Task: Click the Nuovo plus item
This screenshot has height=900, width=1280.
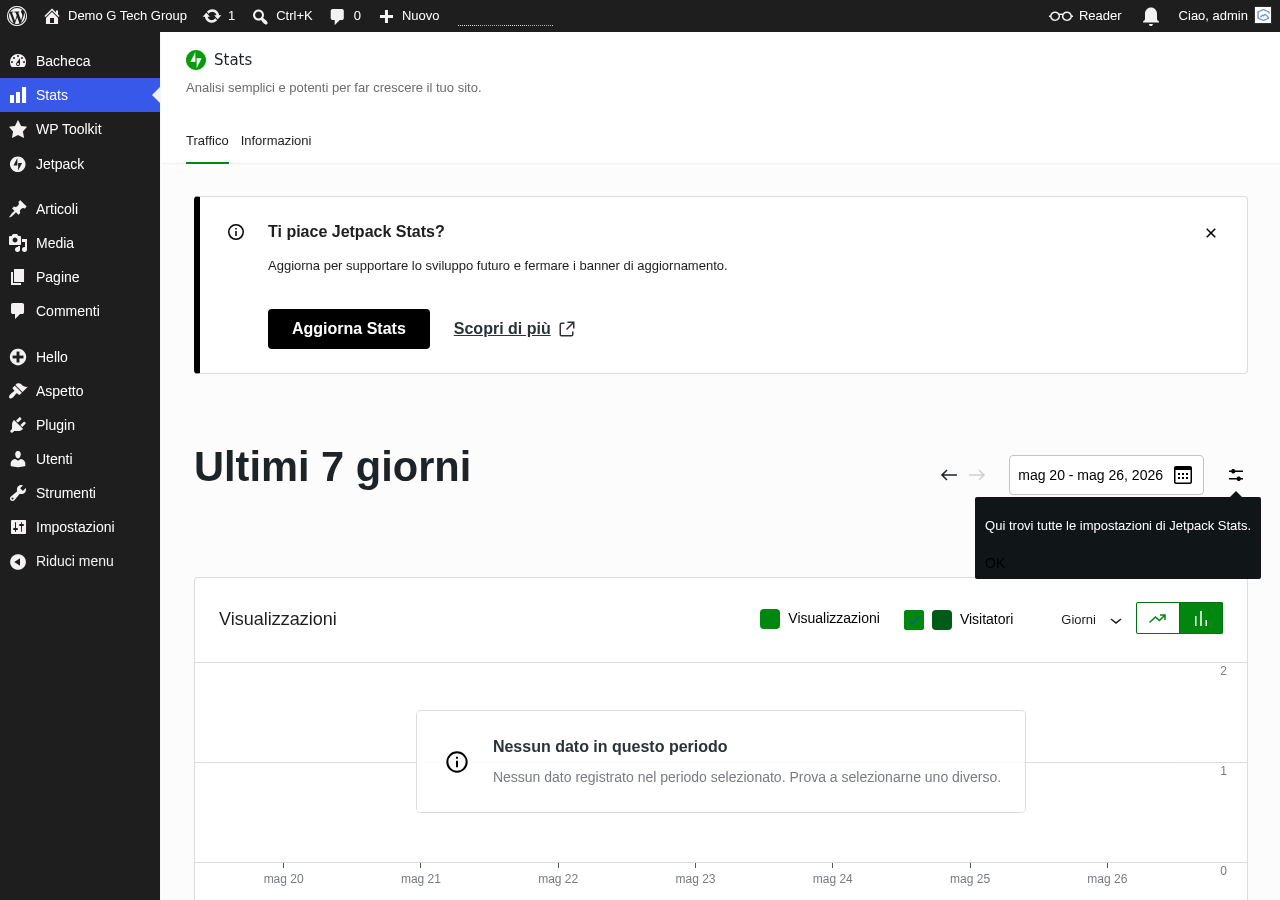Action: [409, 16]
